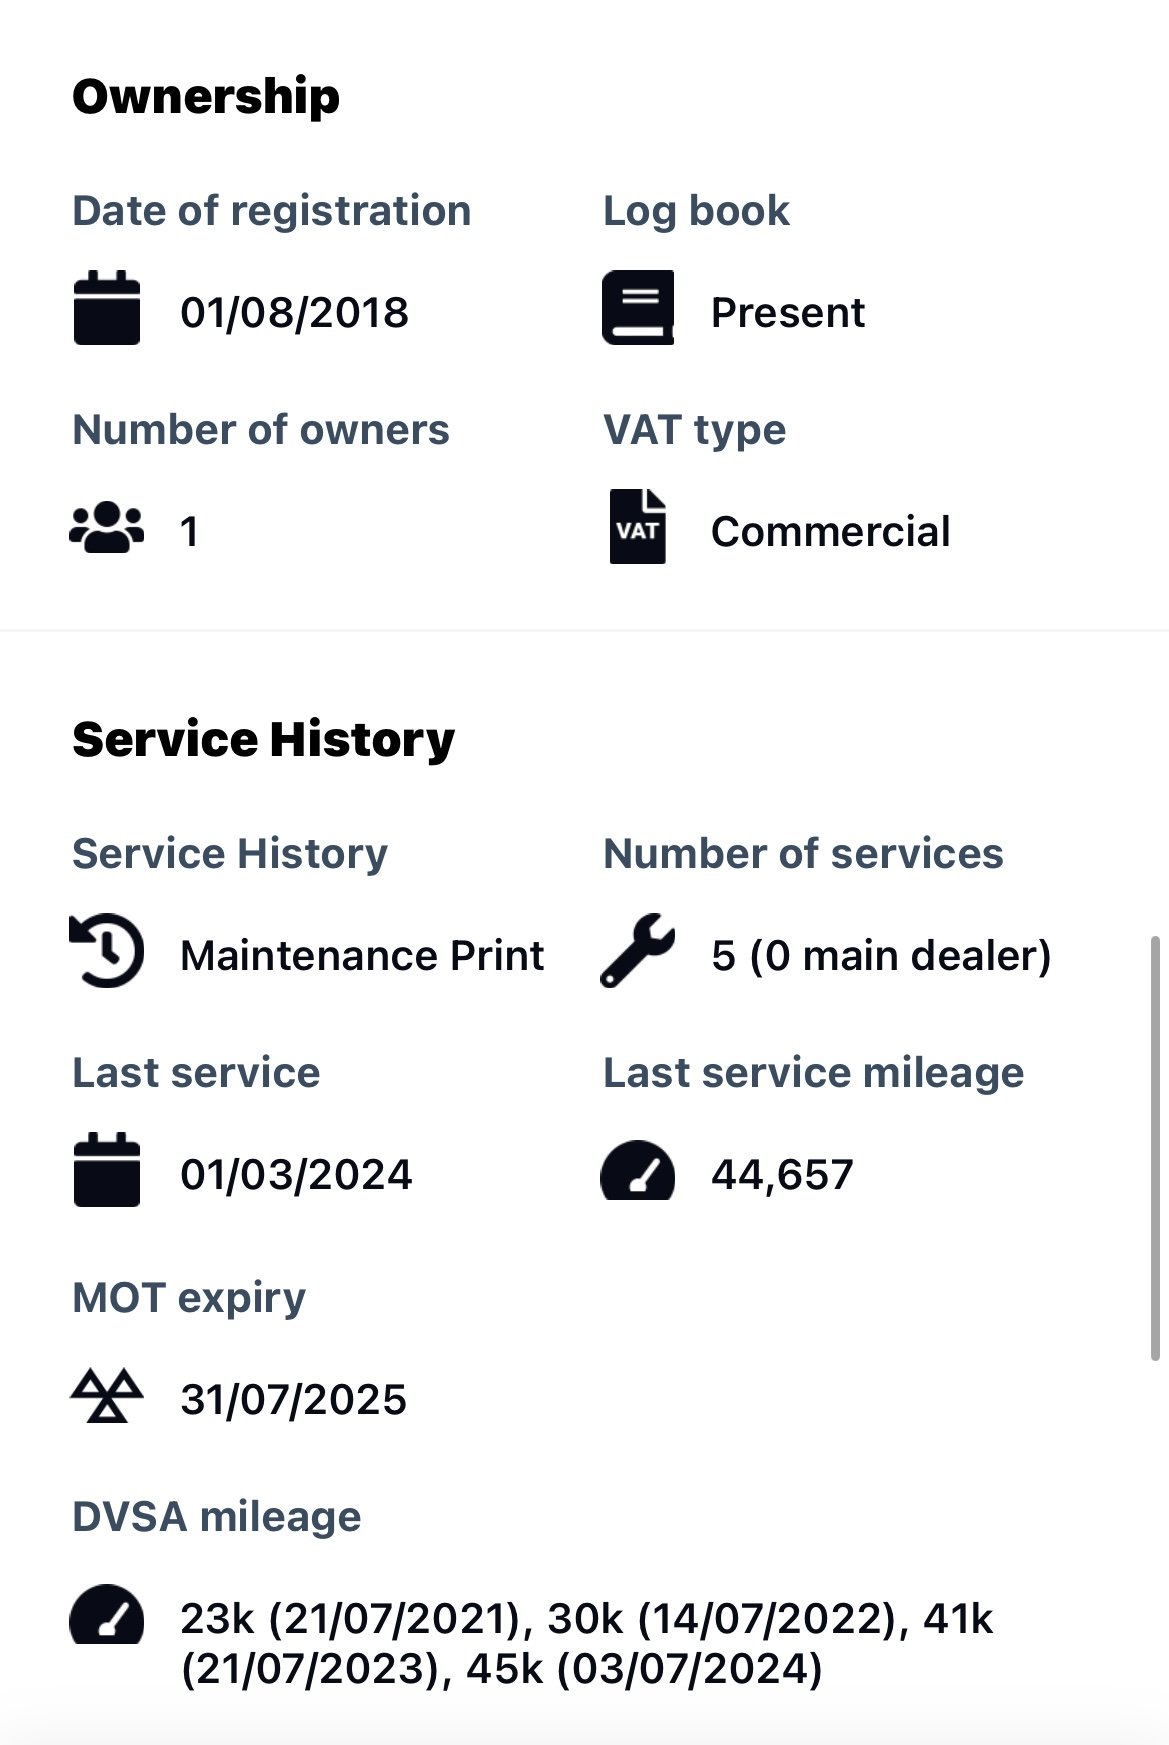Select the Ownership section heading
Screen dimensions: 1169x1745
(206, 98)
